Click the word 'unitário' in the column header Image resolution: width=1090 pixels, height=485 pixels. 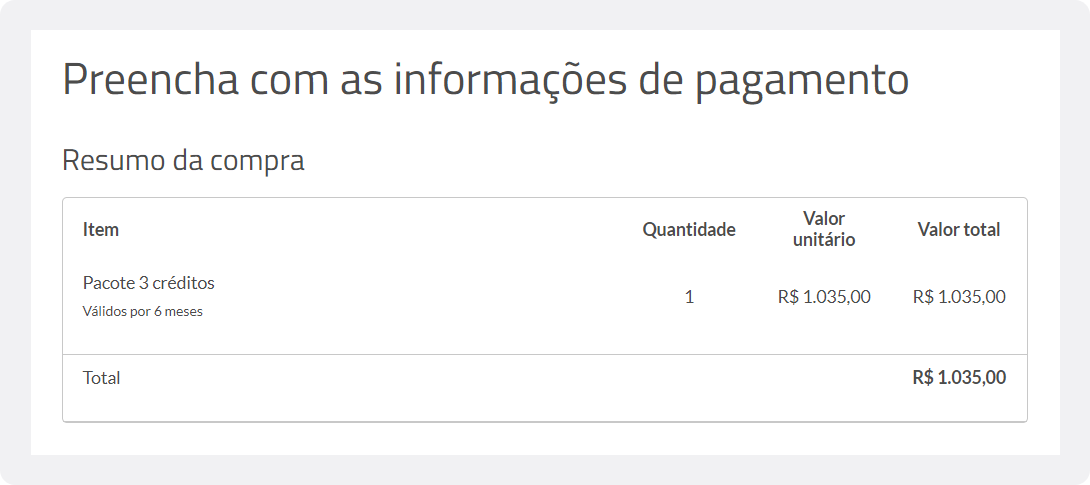click(x=824, y=240)
